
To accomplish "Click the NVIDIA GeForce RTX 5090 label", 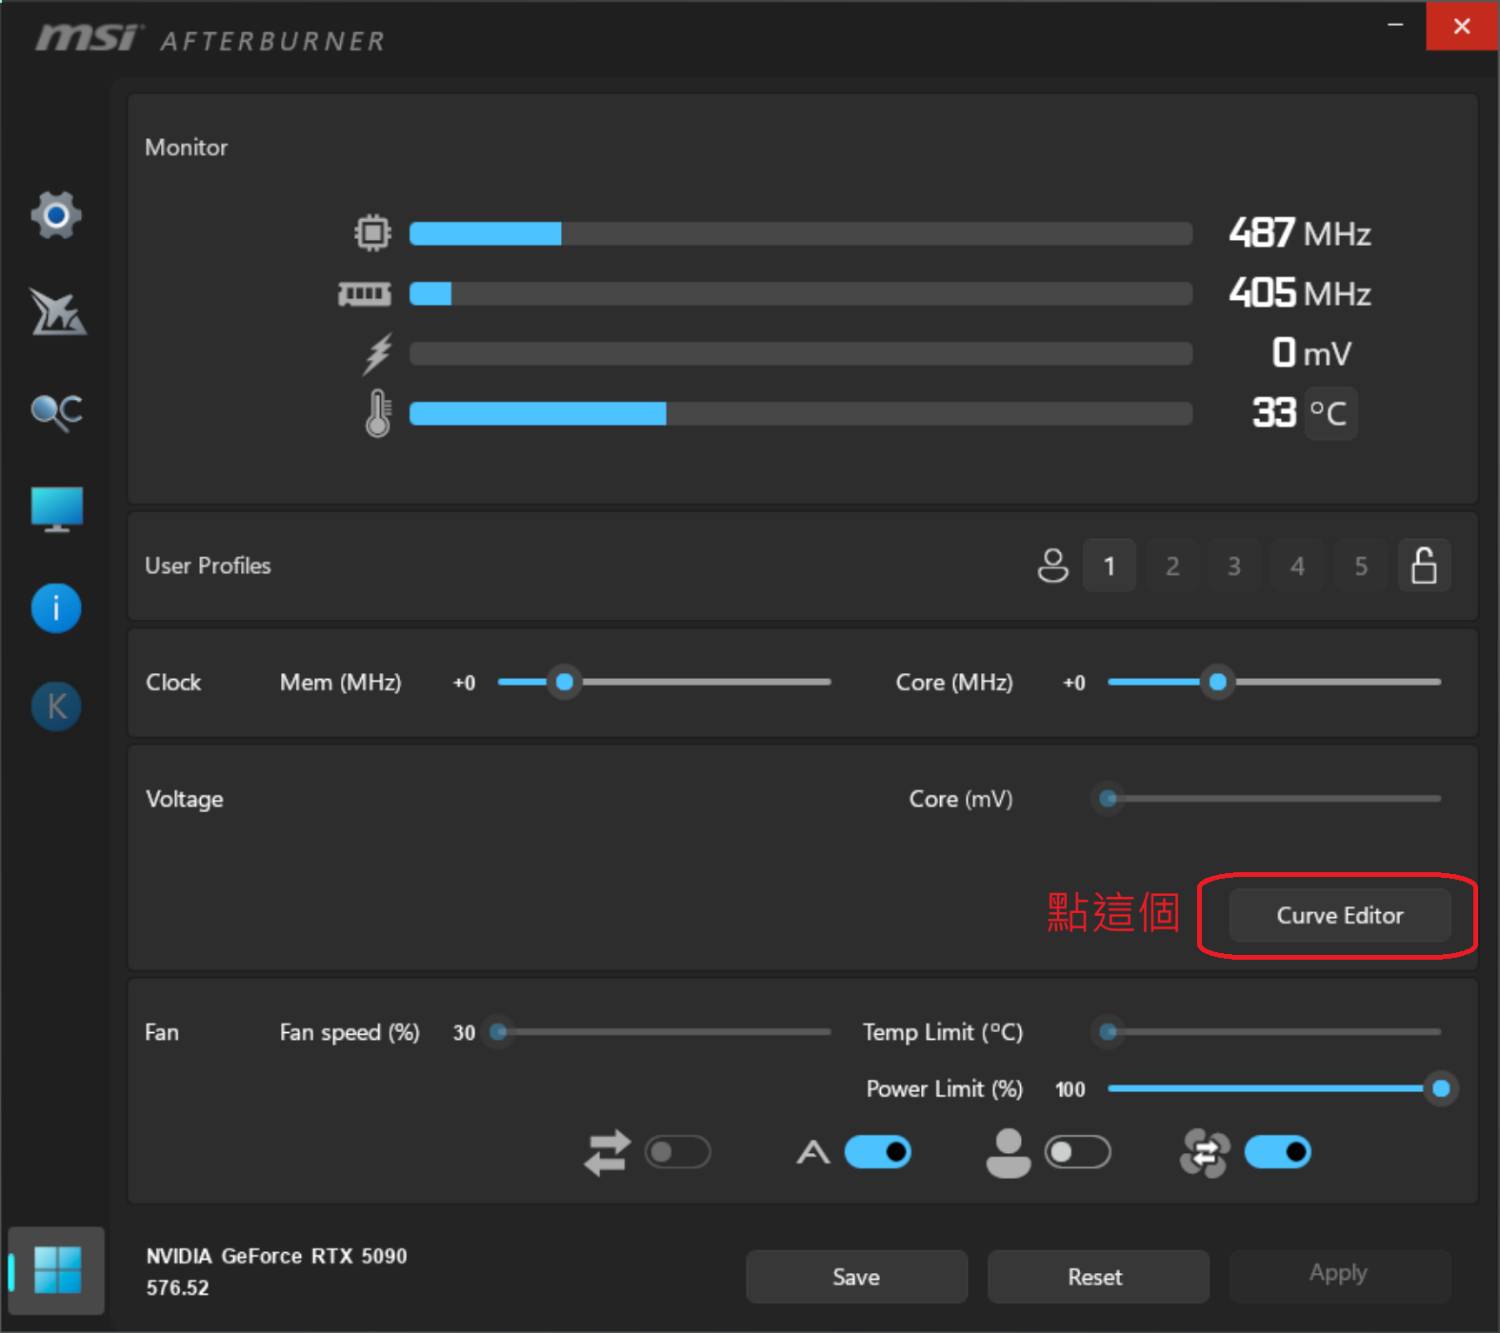I will (x=276, y=1256).
